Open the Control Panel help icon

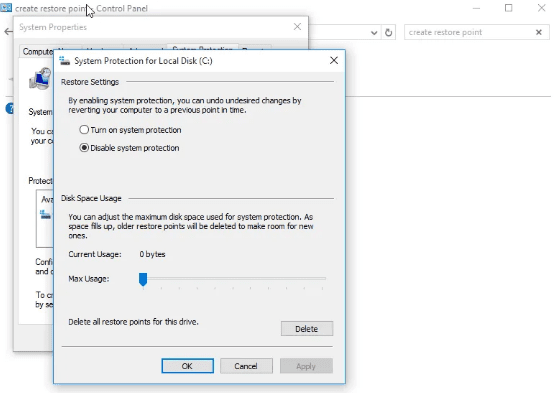click(10, 108)
